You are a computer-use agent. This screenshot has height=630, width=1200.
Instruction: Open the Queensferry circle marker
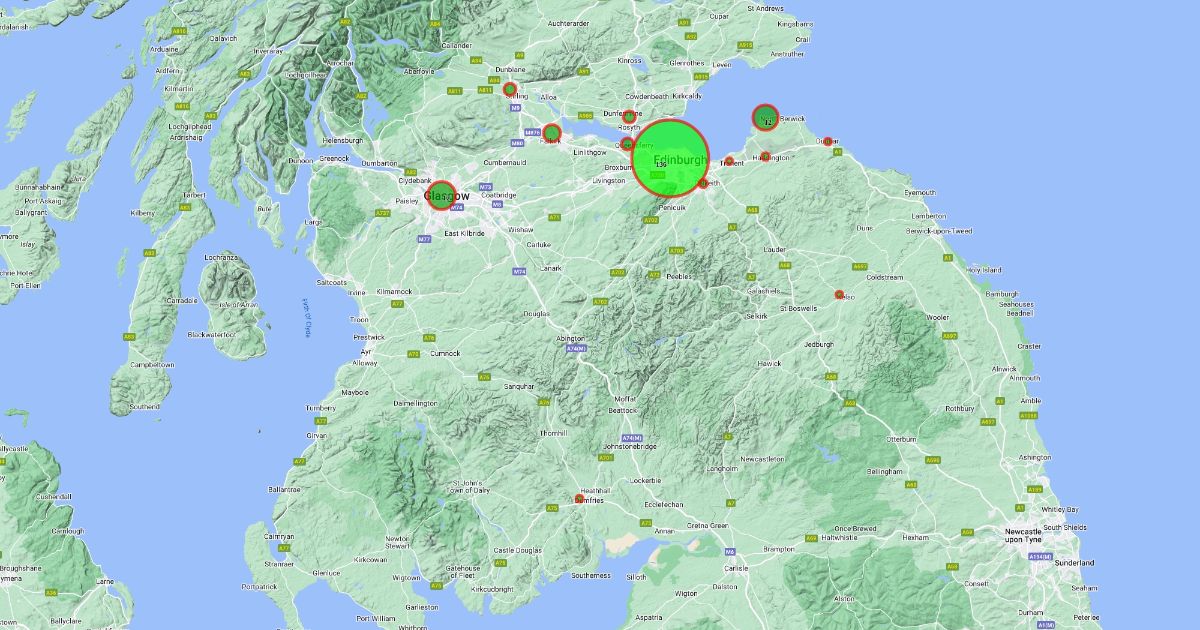pos(628,144)
